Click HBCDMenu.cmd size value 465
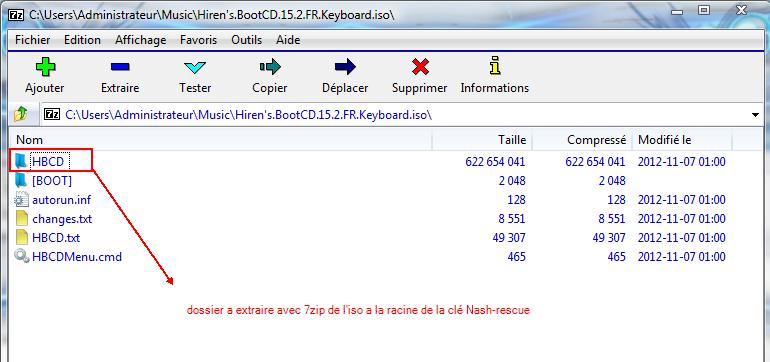The height and width of the screenshot is (362, 770). 516,257
